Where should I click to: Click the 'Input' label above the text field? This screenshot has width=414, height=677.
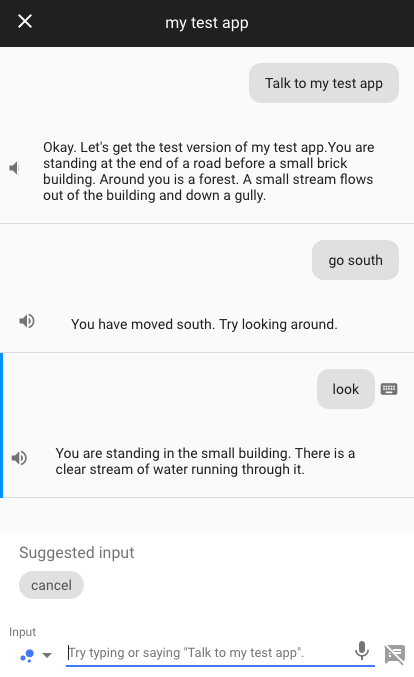pyautogui.click(x=22, y=632)
